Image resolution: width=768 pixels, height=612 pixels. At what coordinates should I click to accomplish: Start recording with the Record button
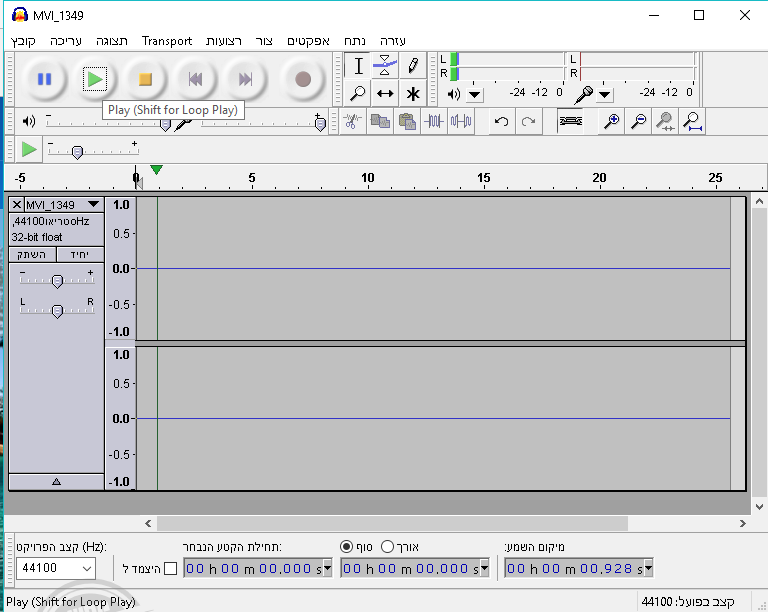[303, 79]
